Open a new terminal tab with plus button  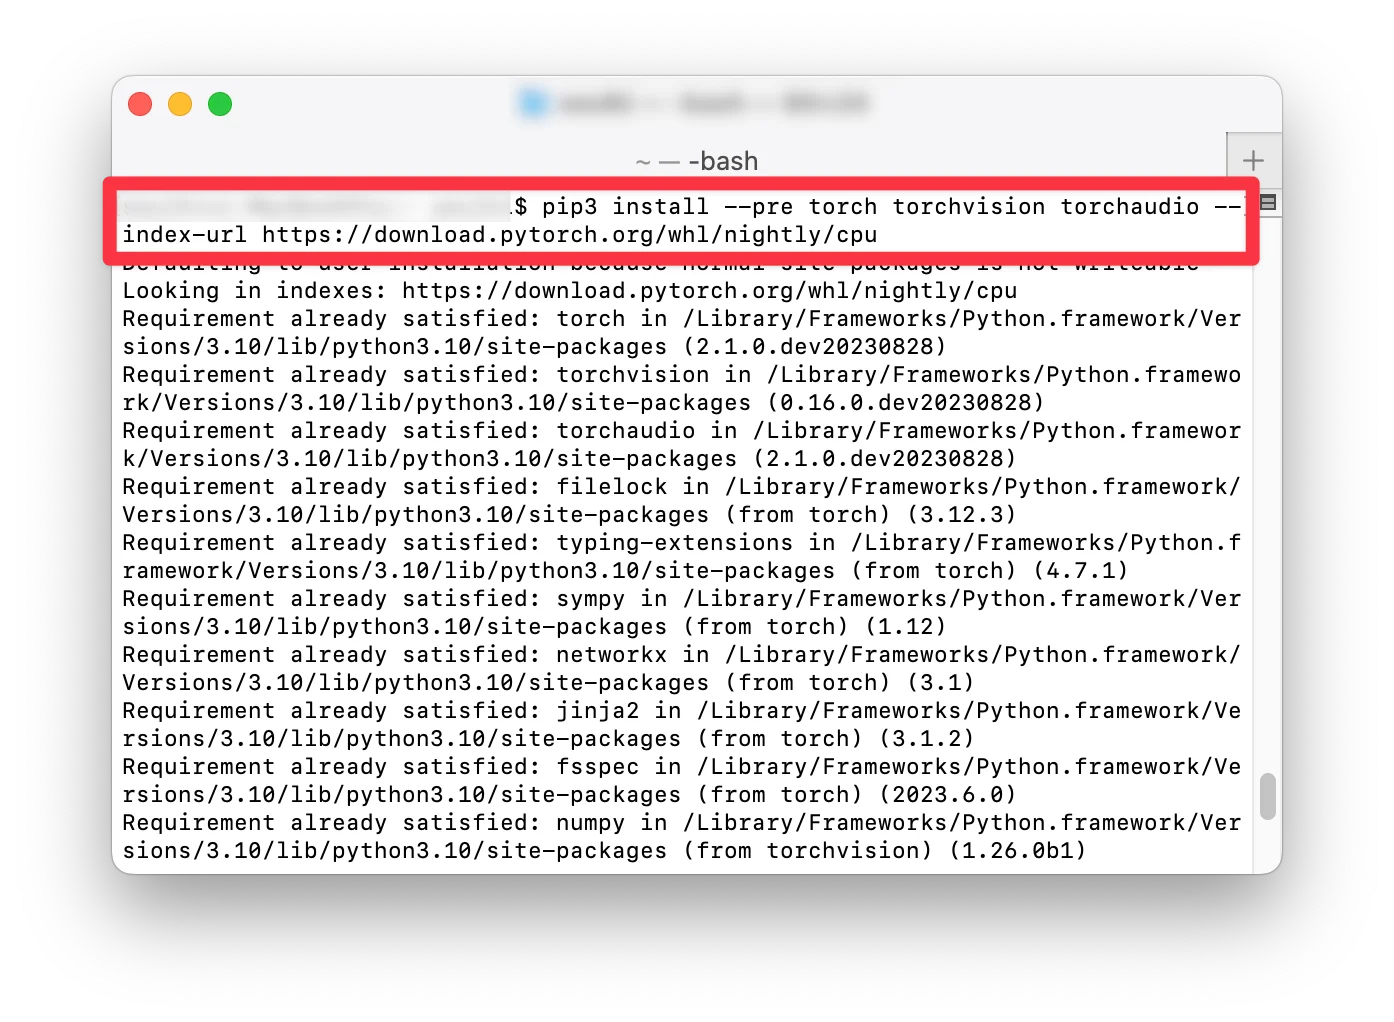coord(1253,160)
